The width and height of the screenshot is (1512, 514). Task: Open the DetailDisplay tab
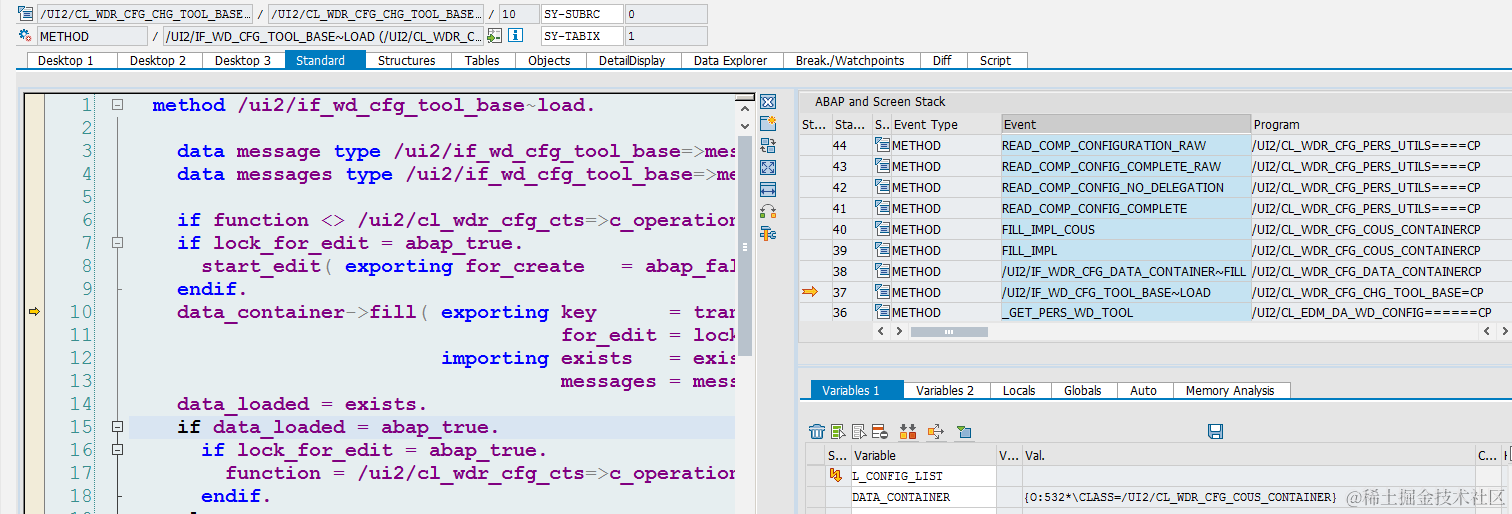pyautogui.click(x=632, y=61)
